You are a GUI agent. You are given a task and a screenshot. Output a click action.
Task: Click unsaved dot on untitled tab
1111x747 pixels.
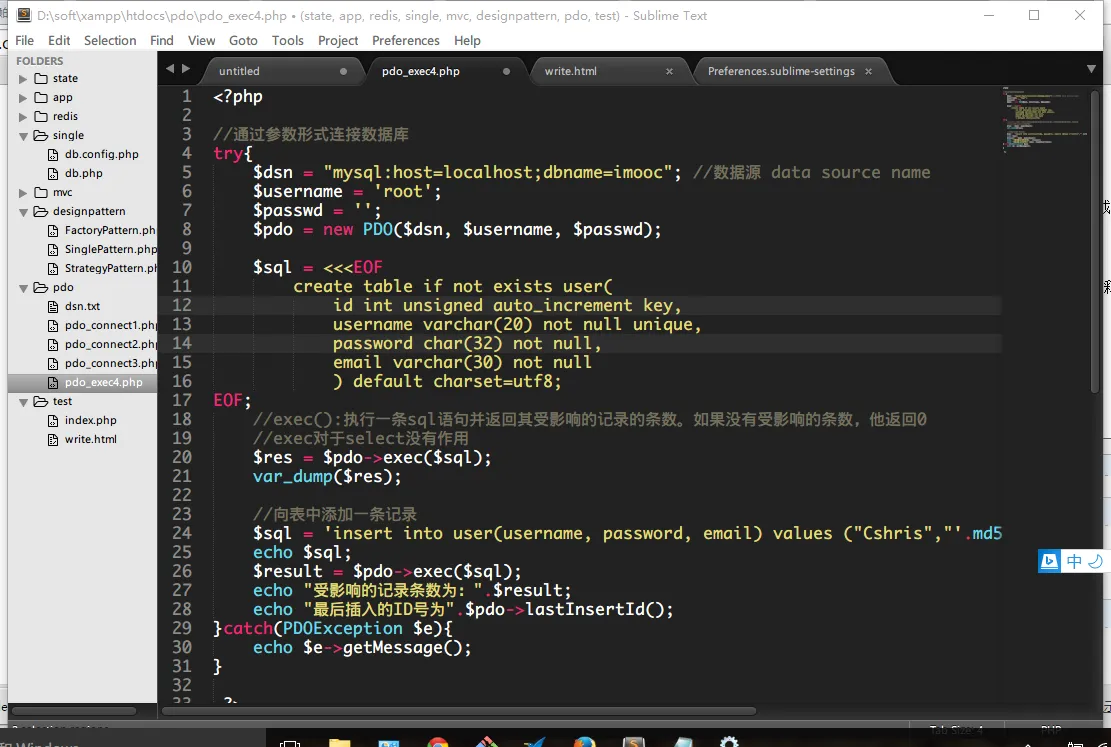[344, 71]
